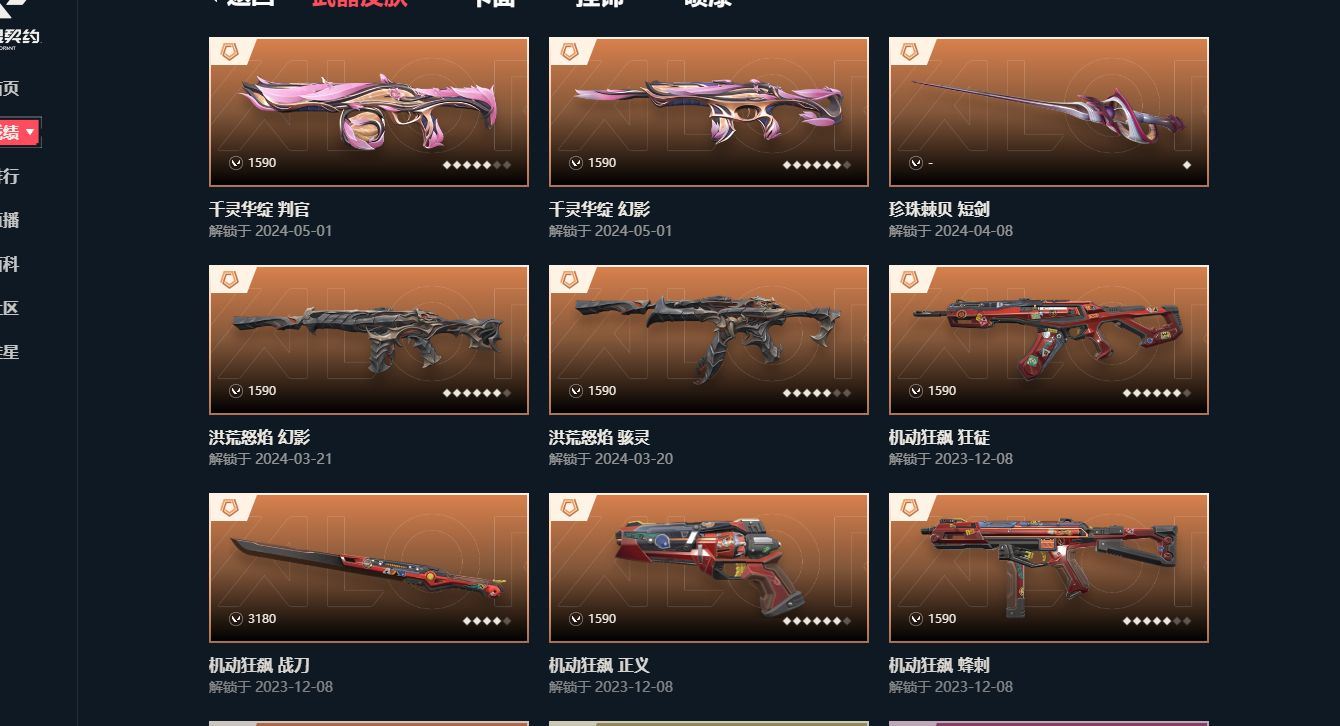Click the VP currency icon on 洪荒怒焰 幻影 card
This screenshot has width=1340, height=726.
236,391
